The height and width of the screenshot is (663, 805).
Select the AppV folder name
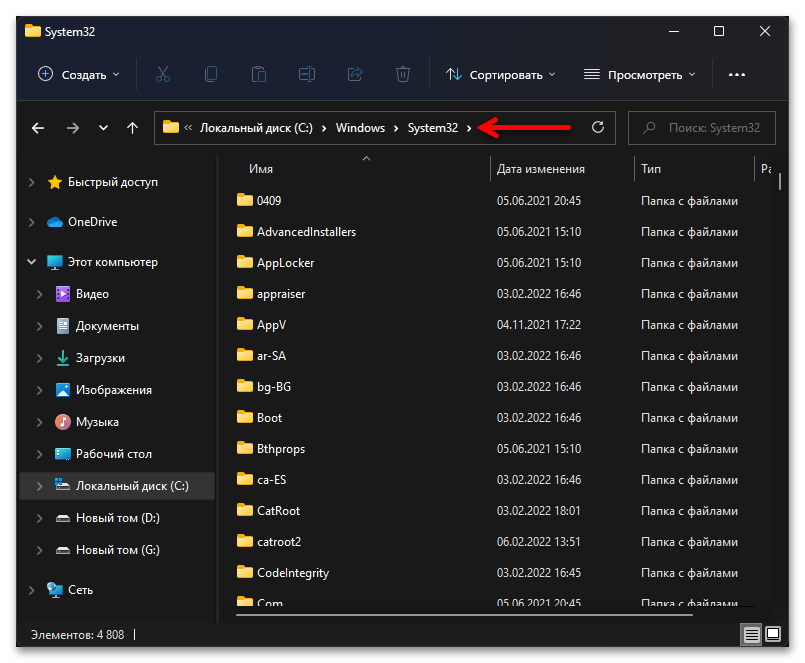pos(272,325)
